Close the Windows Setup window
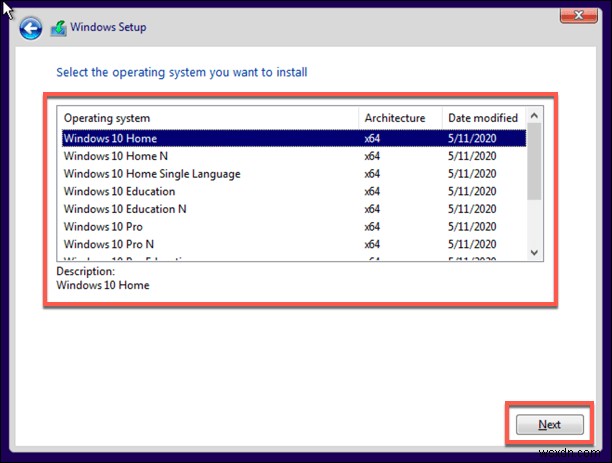 tap(578, 15)
